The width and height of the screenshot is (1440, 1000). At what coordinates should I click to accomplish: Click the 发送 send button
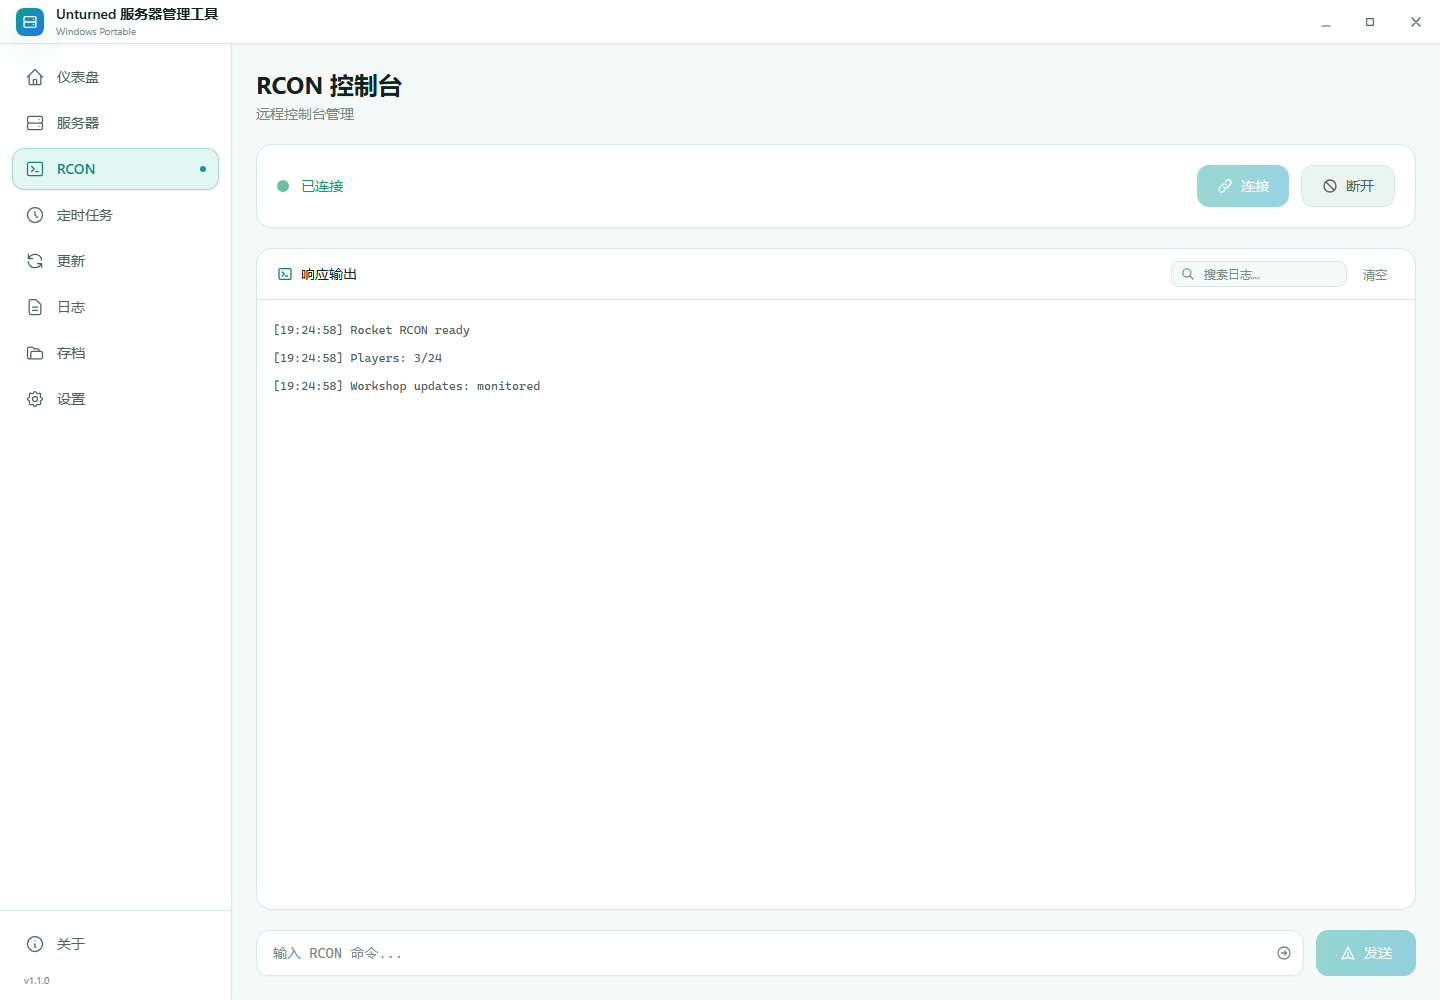(x=1366, y=953)
